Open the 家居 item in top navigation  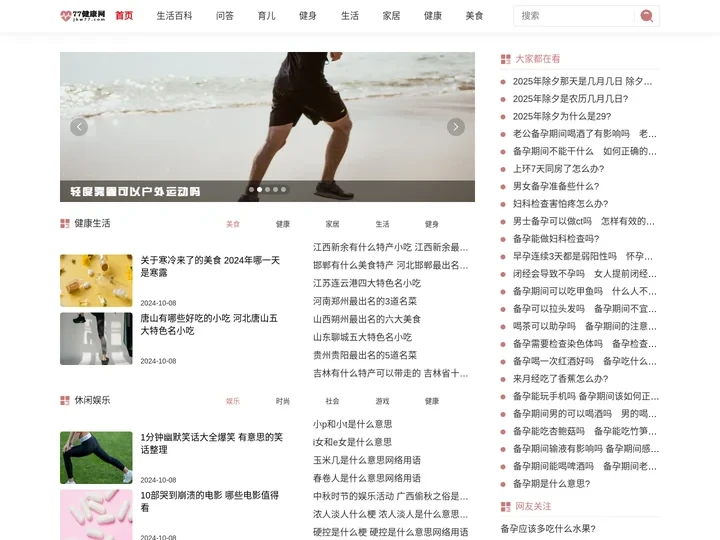coord(391,16)
